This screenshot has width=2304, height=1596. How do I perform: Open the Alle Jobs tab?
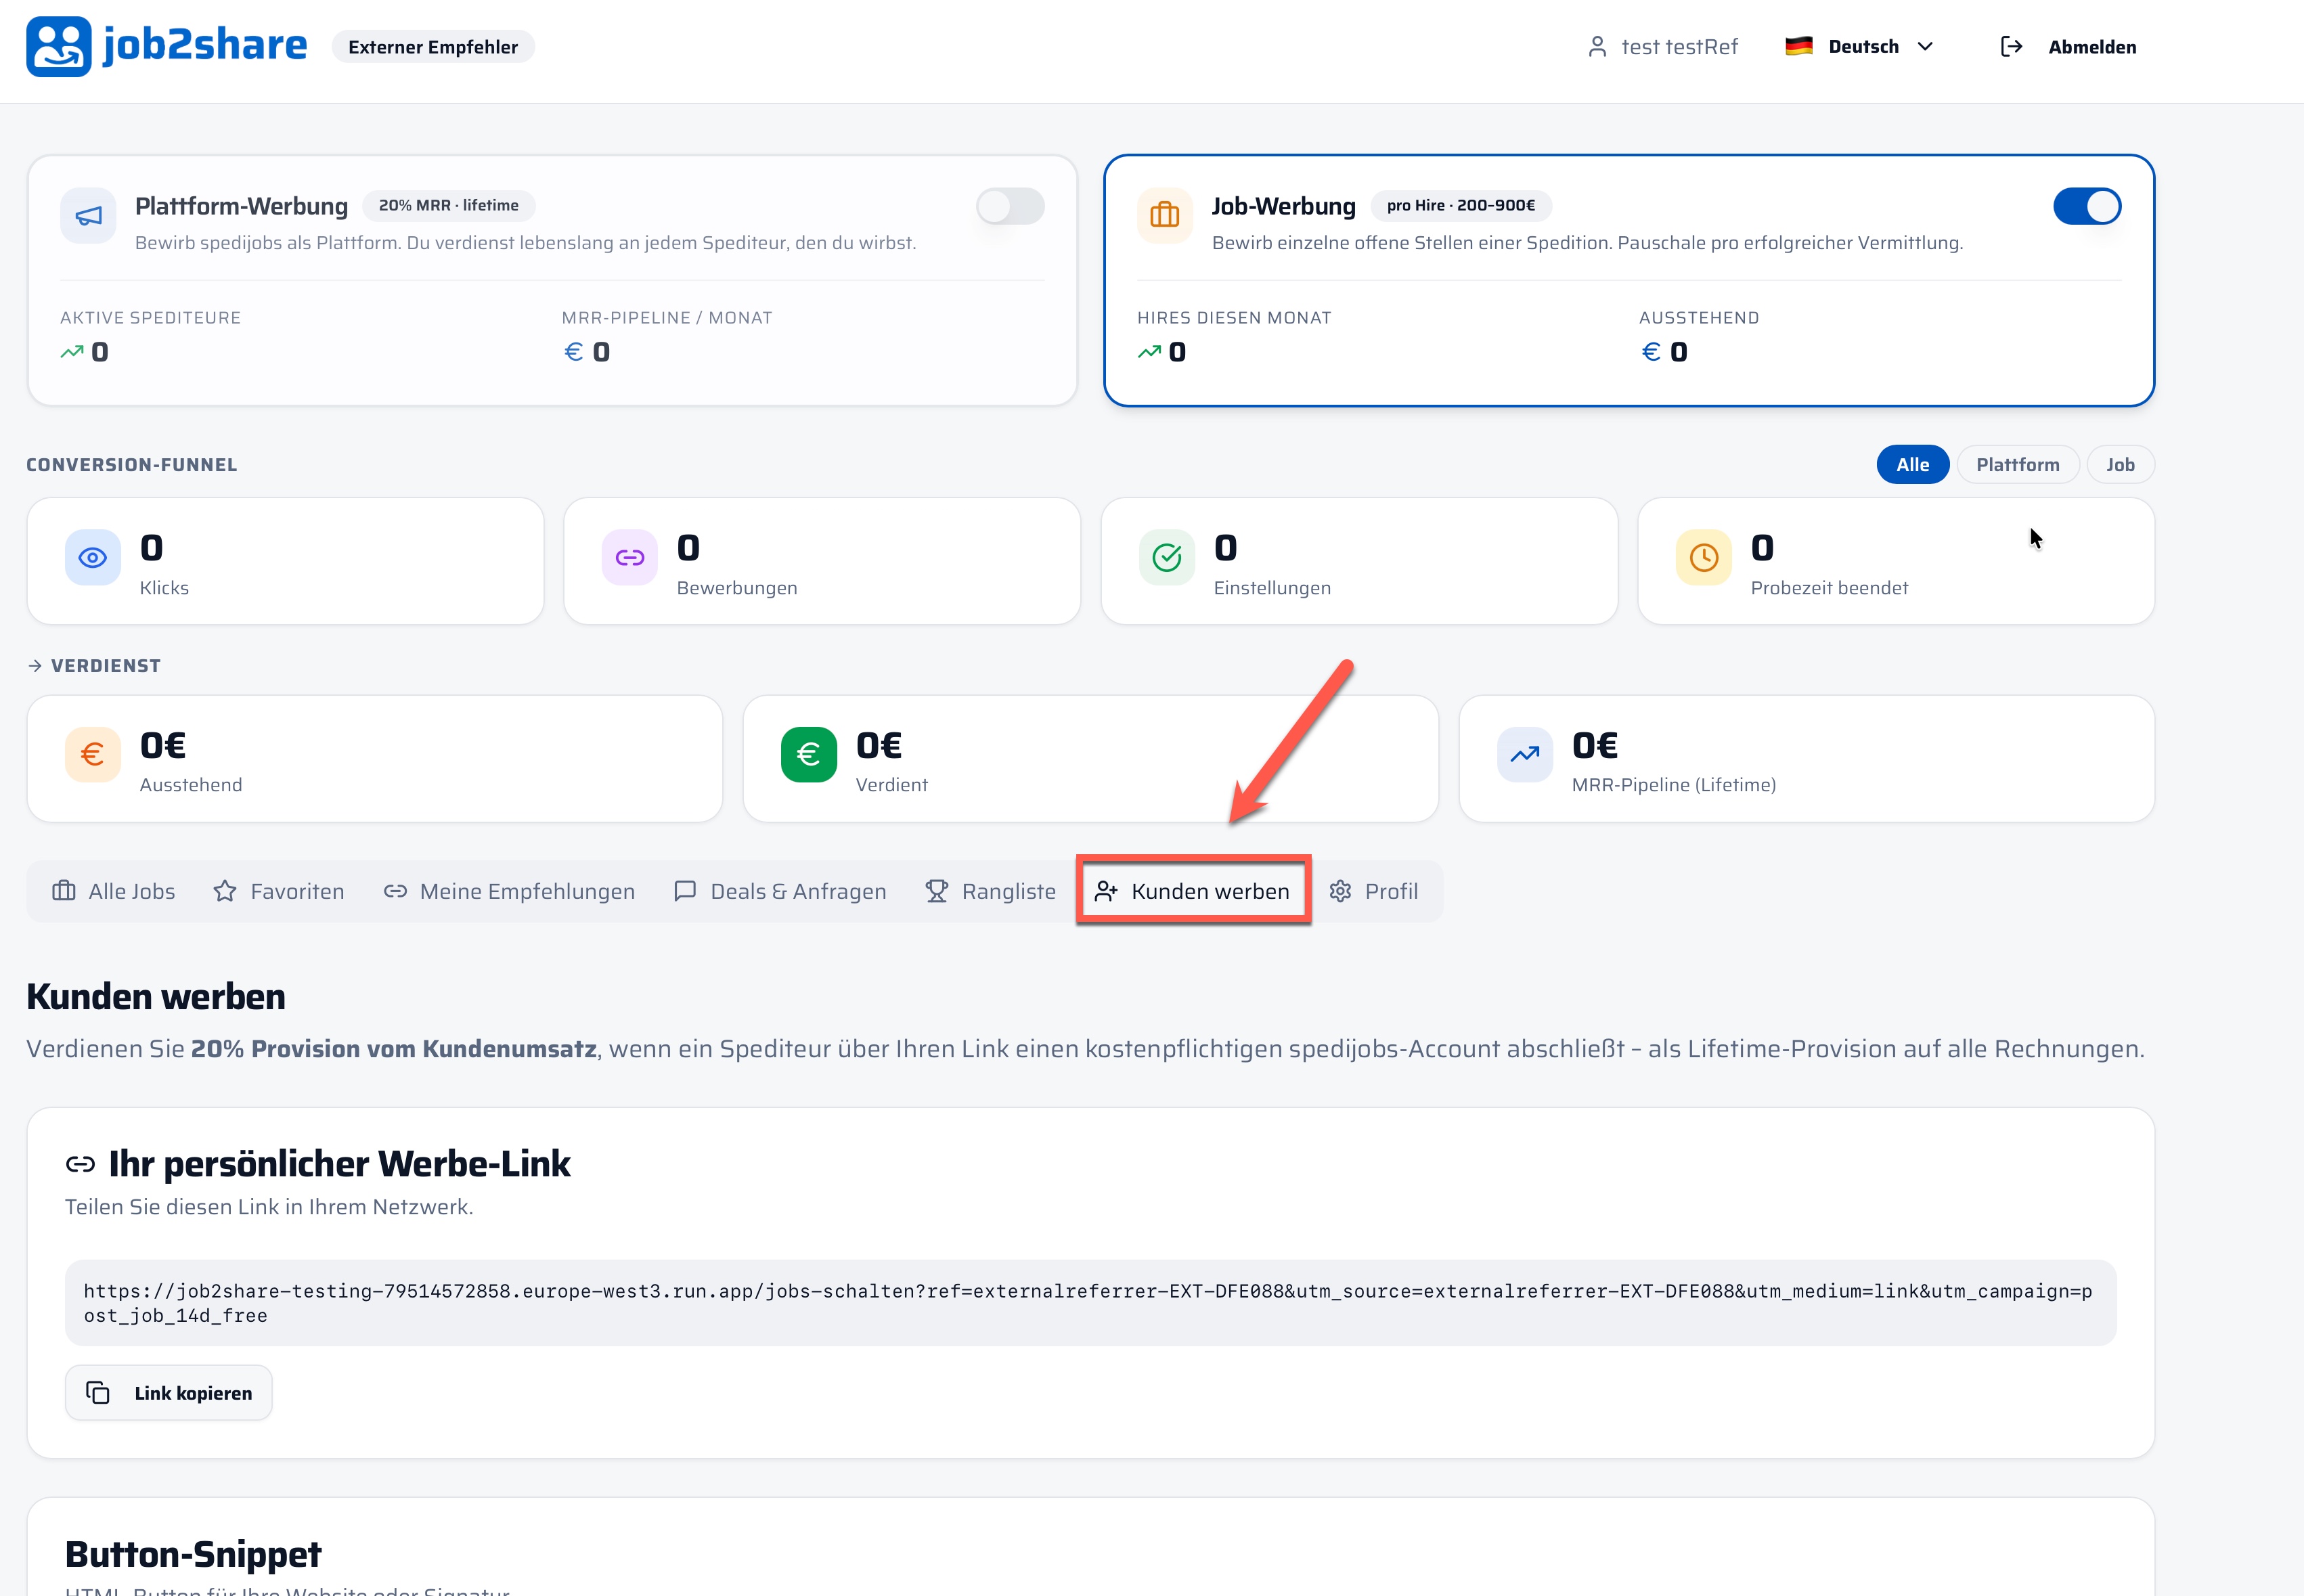(x=114, y=891)
